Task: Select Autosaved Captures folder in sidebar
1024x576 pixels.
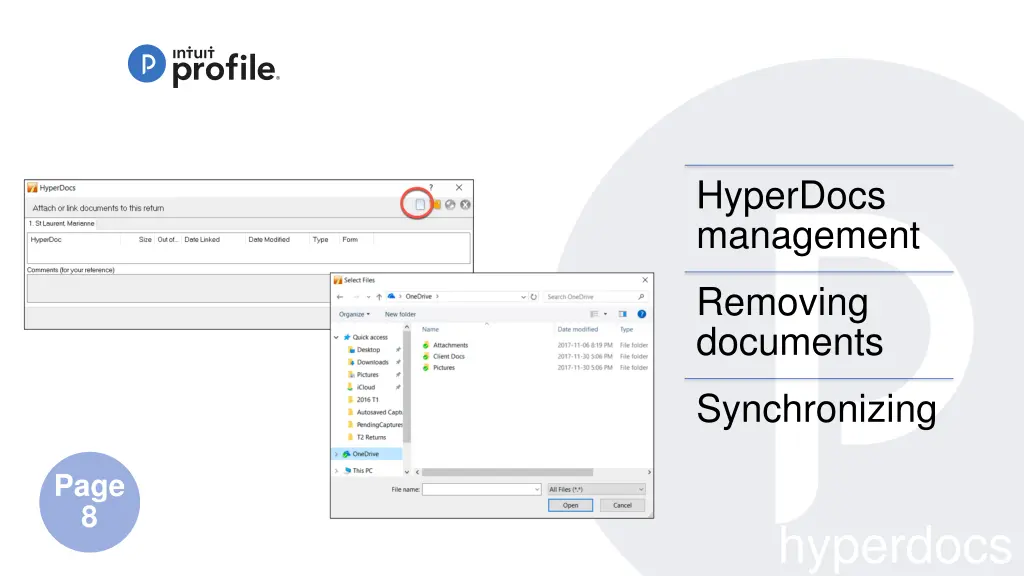Action: pyautogui.click(x=379, y=412)
